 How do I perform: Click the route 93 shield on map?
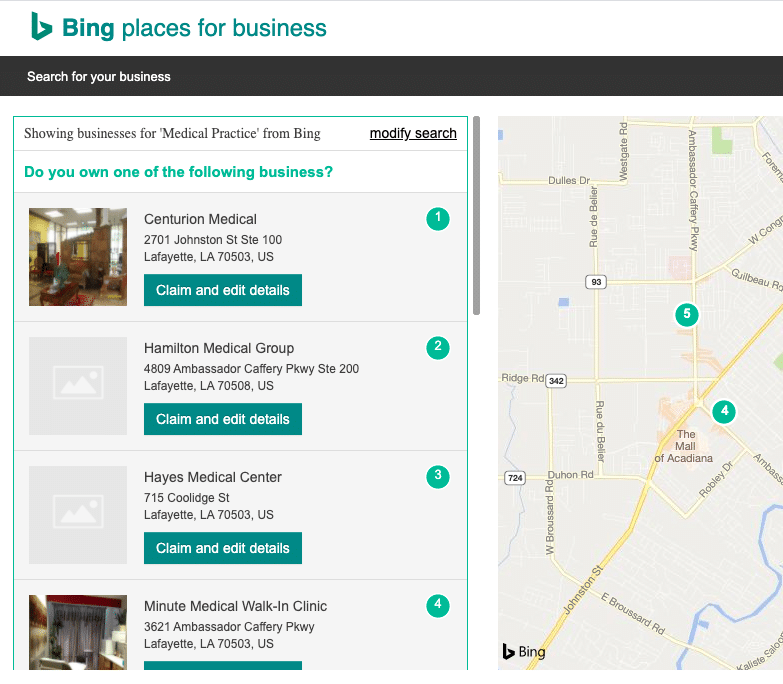pyautogui.click(x=596, y=282)
